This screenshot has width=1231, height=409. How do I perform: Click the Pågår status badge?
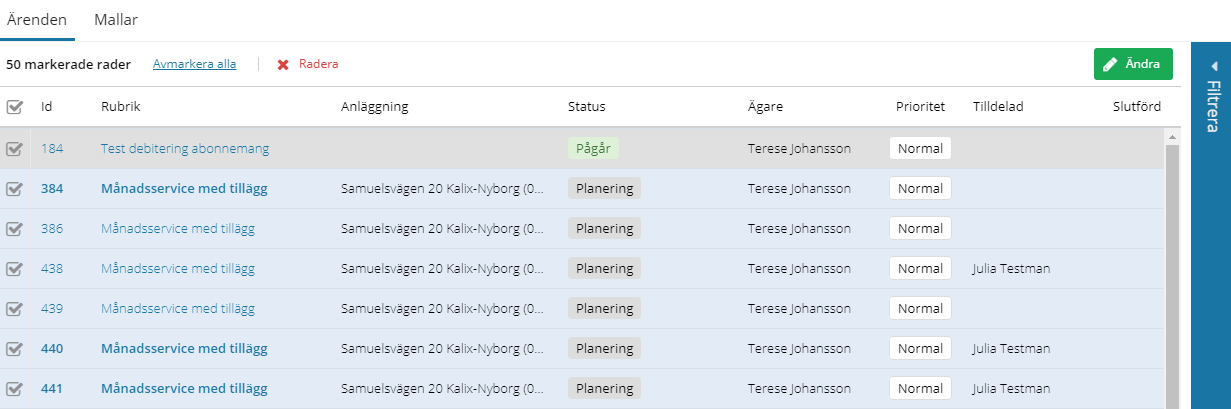593,148
